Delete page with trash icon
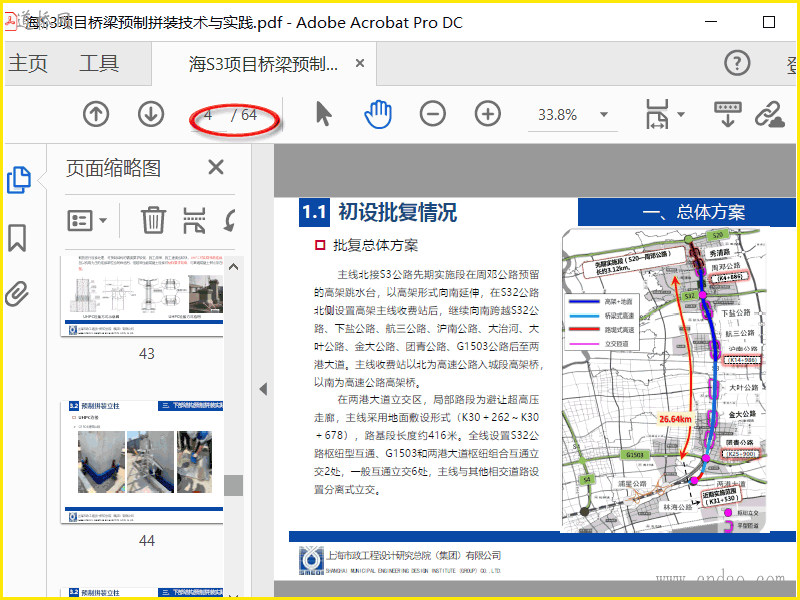This screenshot has height=600, width=800. point(153,220)
